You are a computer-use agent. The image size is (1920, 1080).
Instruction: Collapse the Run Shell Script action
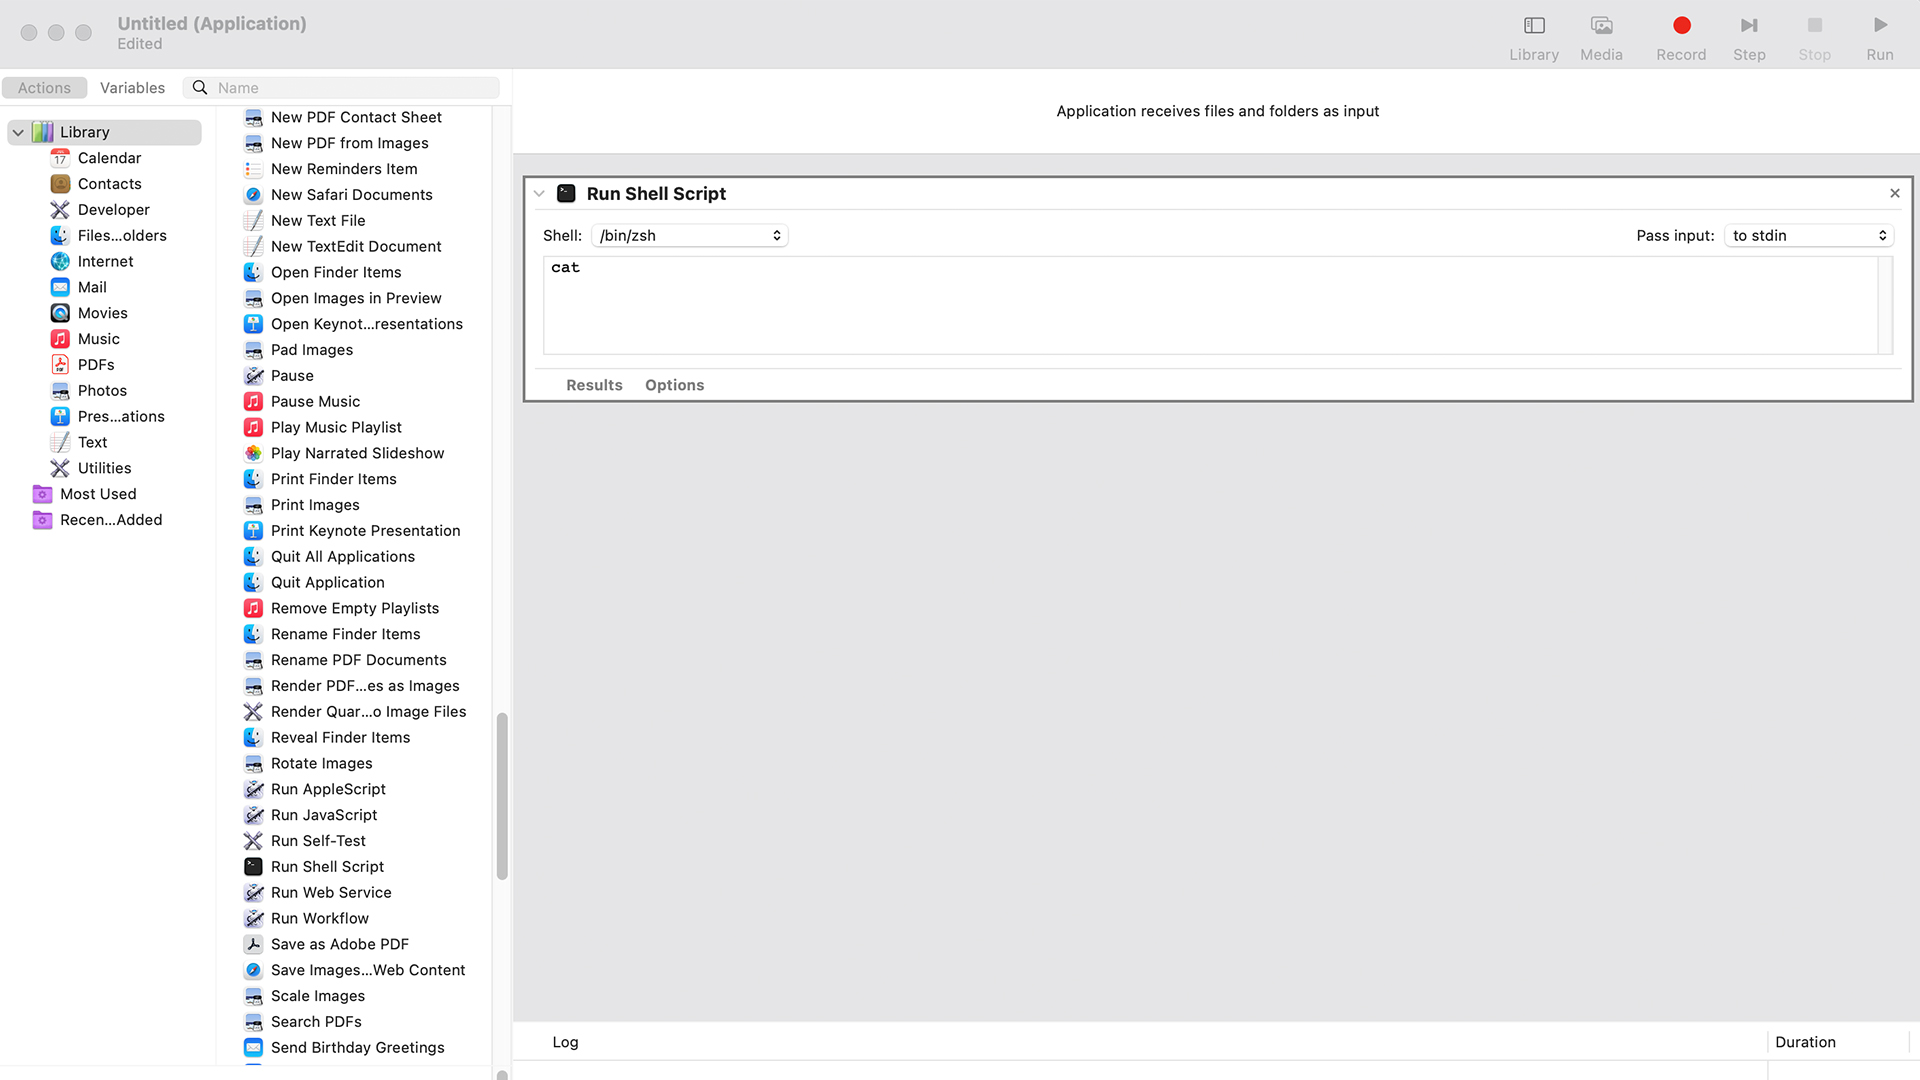539,194
